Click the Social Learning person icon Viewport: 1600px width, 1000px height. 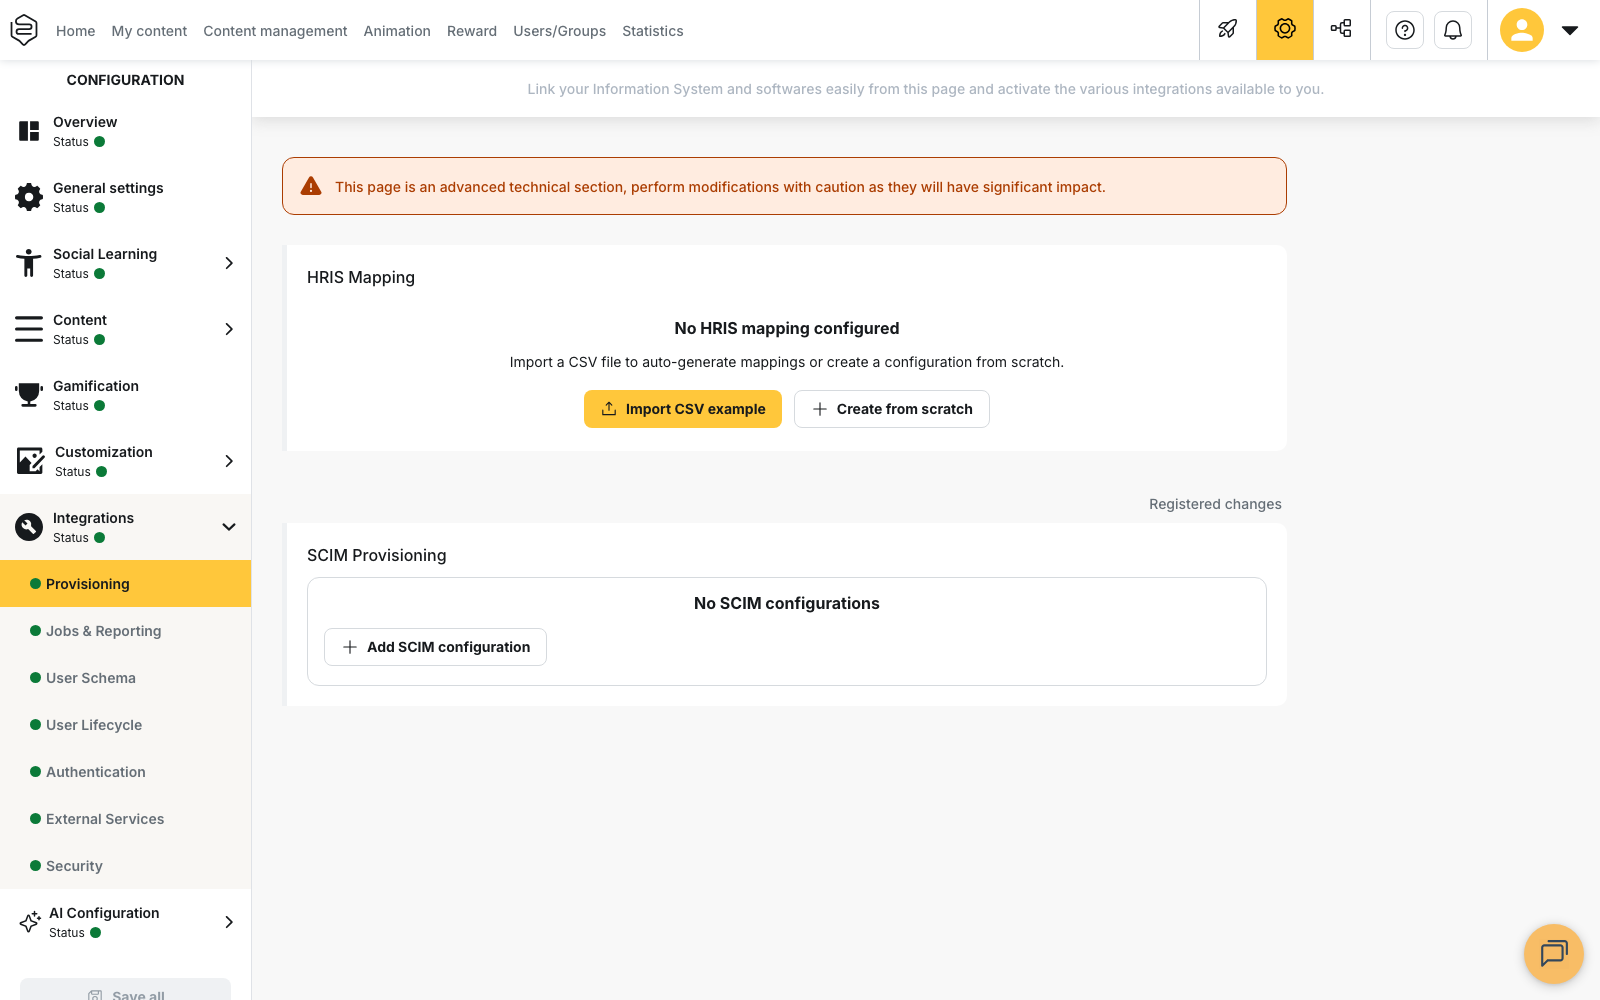[29, 263]
